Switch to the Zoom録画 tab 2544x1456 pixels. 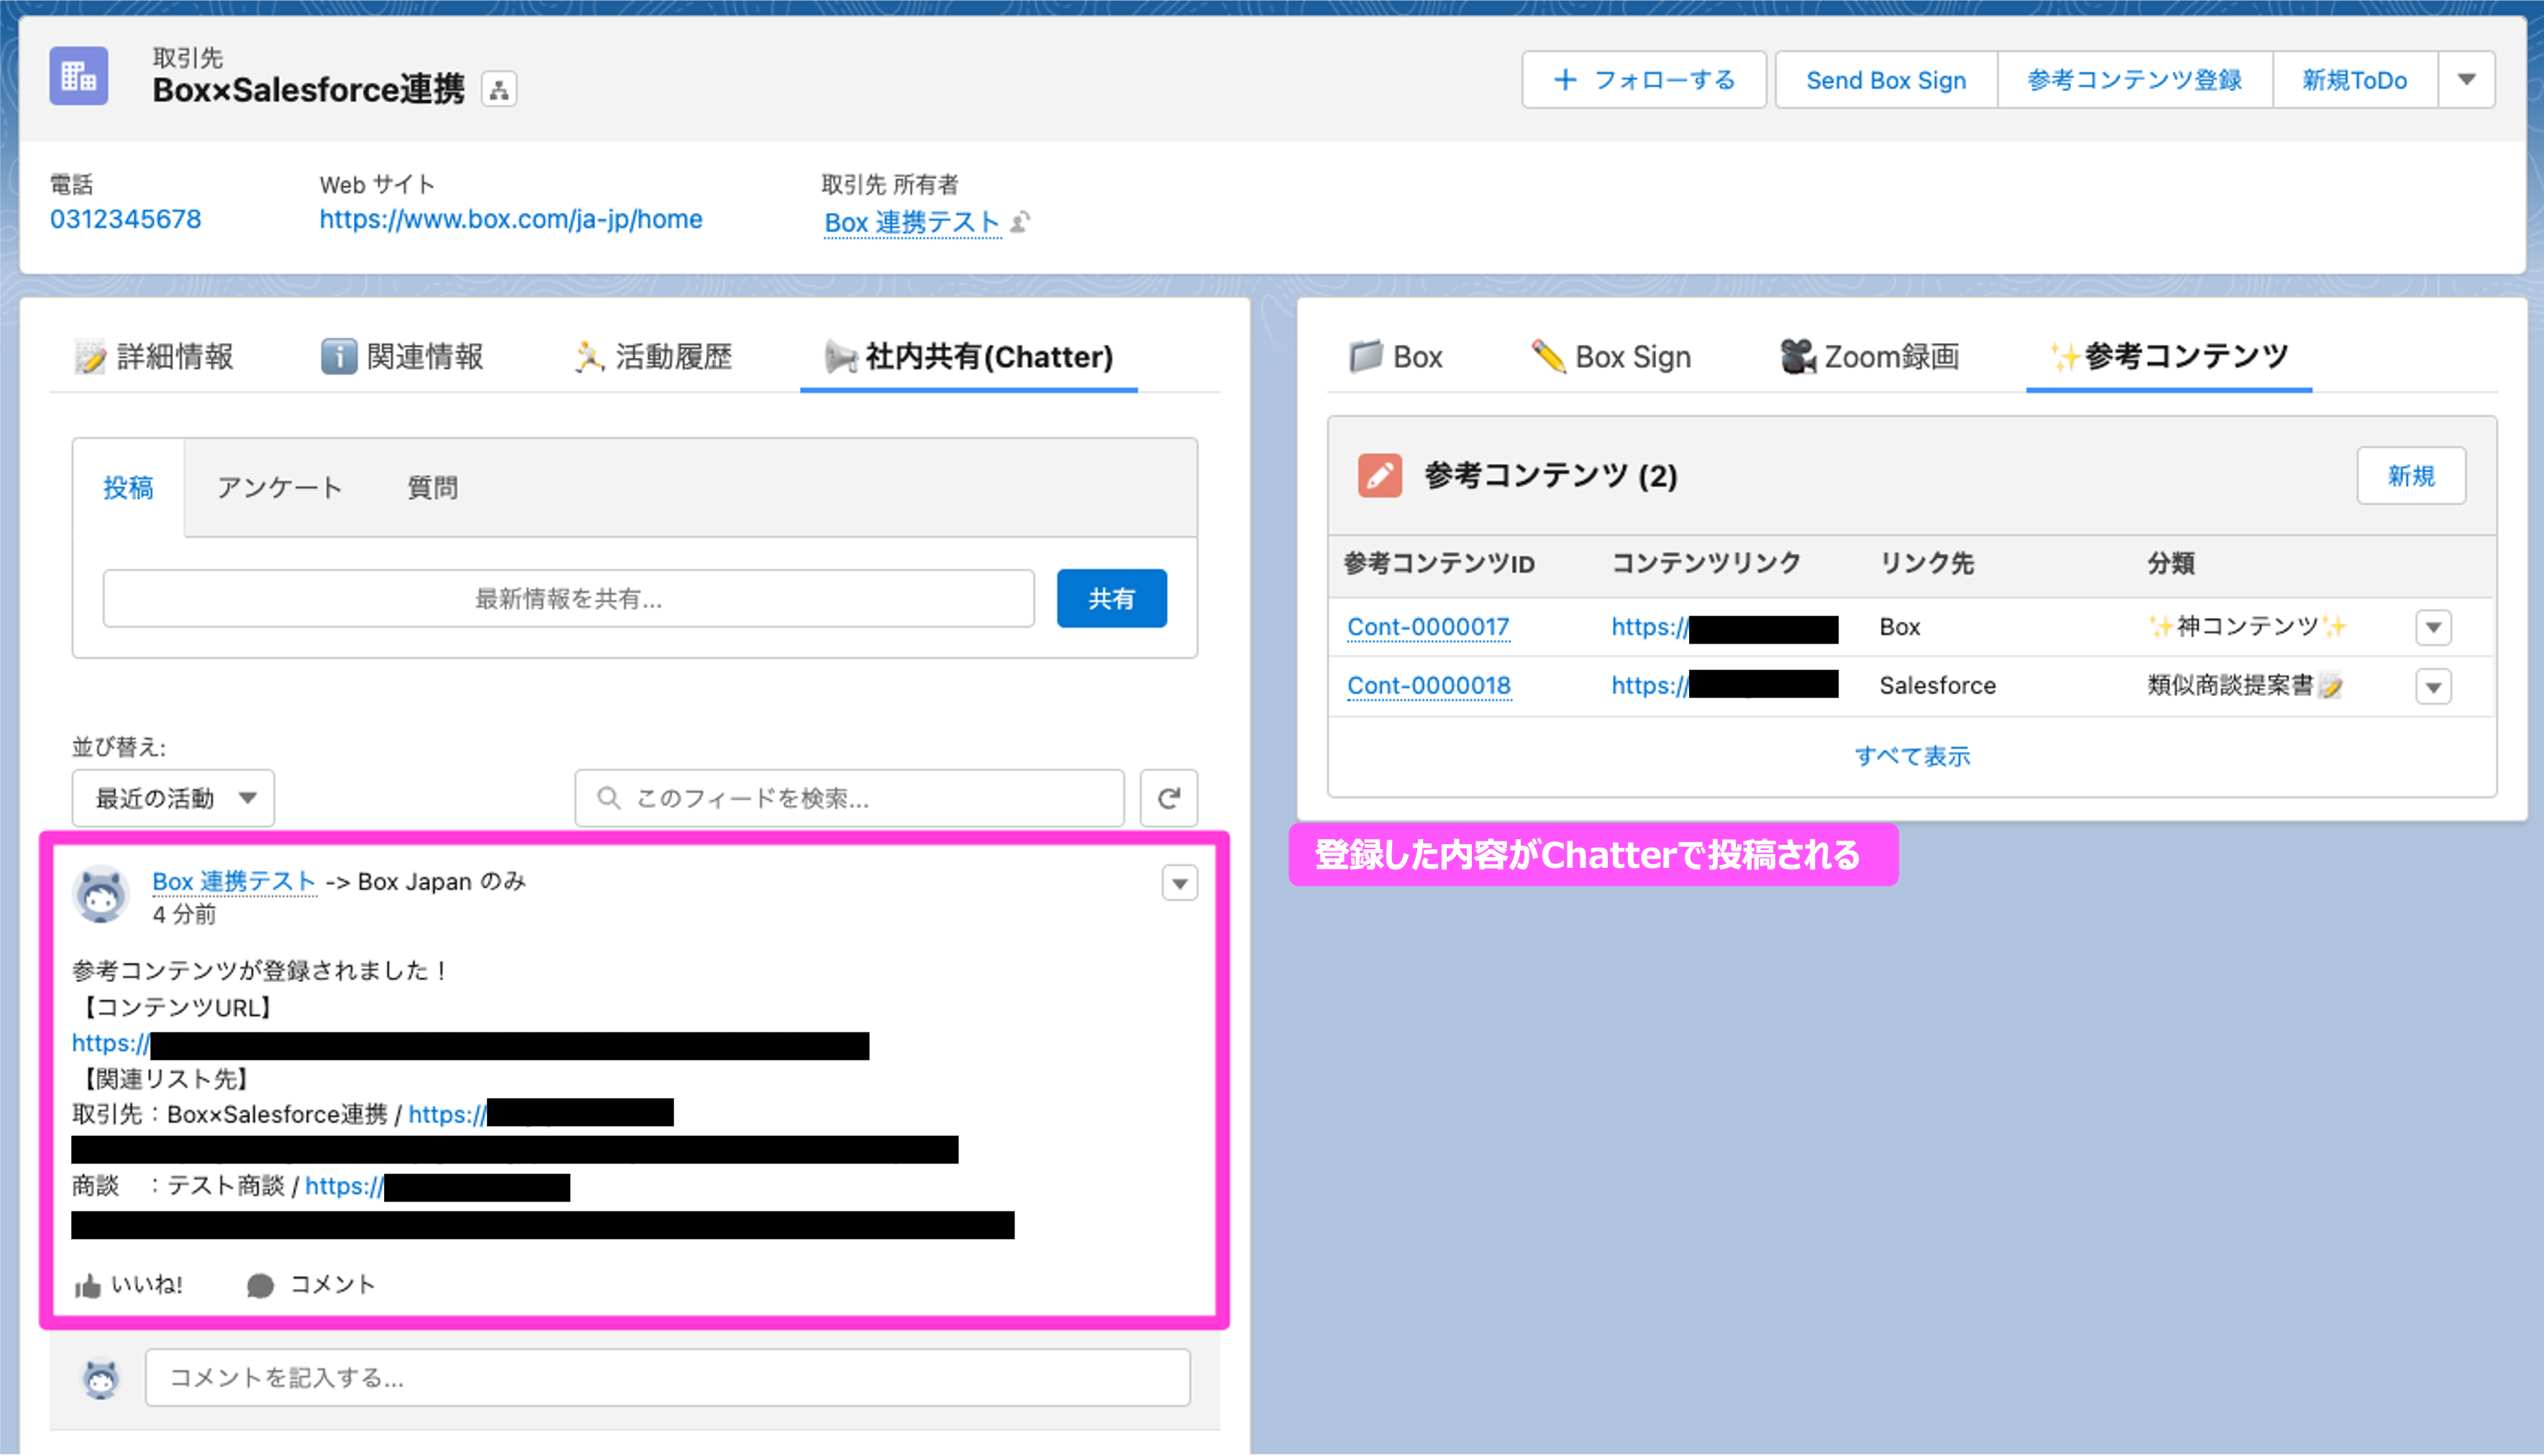tap(1869, 357)
